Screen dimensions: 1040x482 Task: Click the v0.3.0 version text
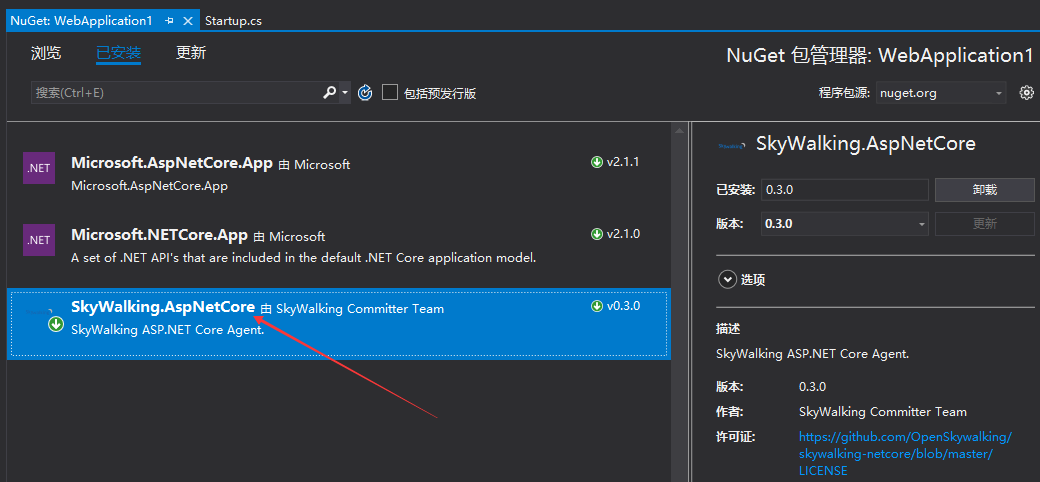pos(623,306)
